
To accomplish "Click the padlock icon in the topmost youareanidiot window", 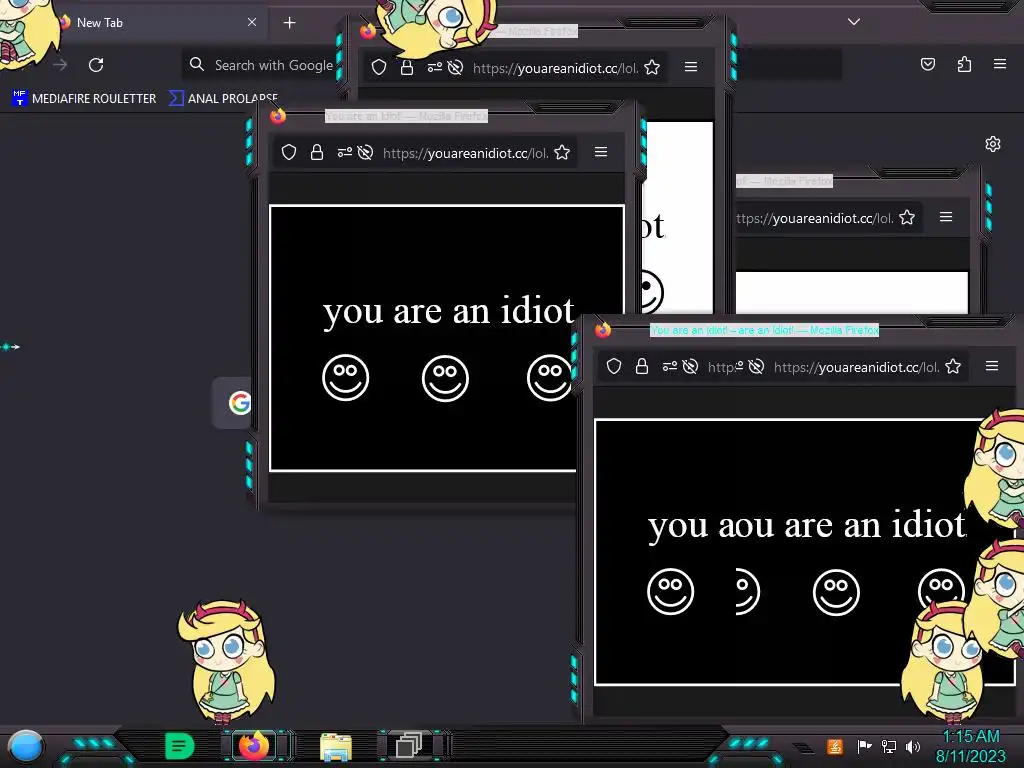I will 407,67.
